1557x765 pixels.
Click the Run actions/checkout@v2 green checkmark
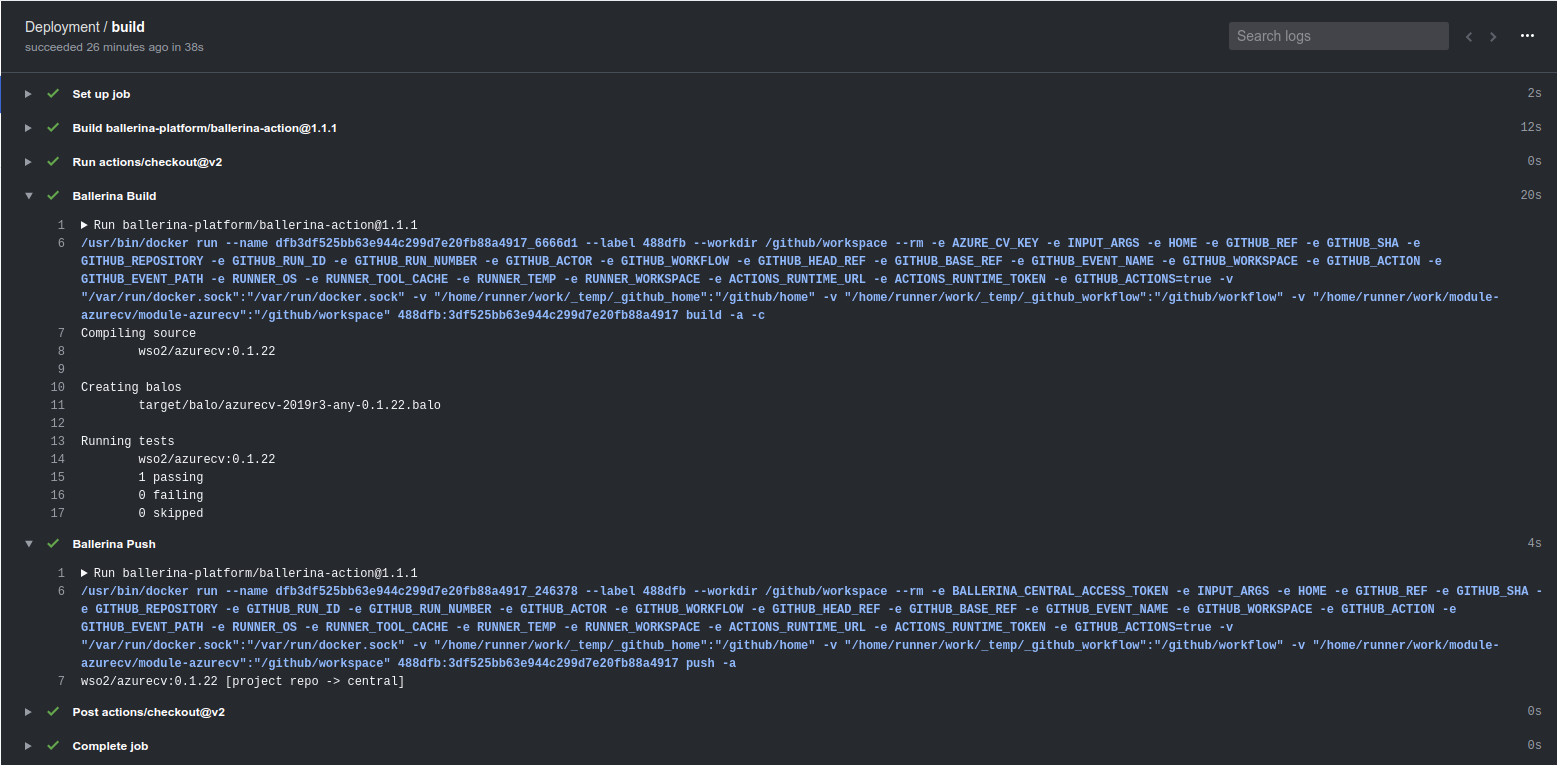pos(53,162)
